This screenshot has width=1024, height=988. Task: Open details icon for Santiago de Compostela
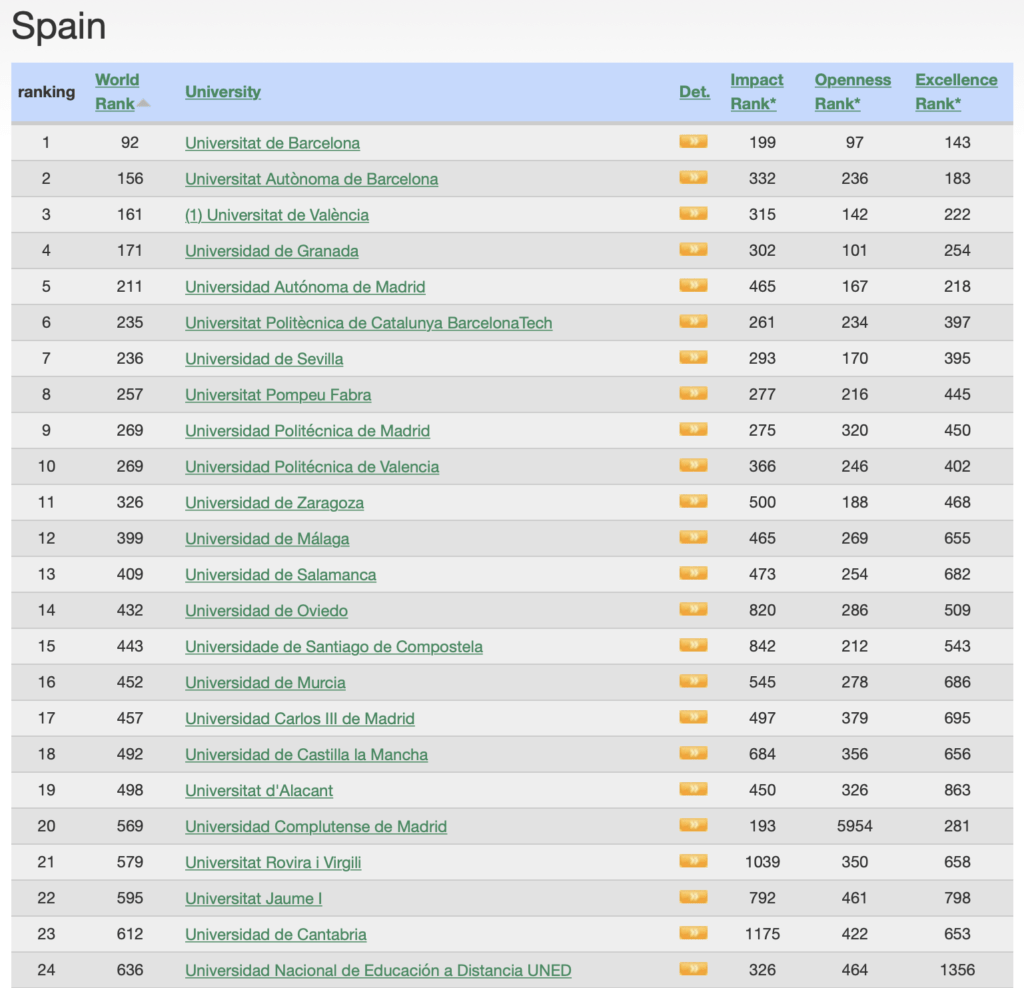[693, 645]
